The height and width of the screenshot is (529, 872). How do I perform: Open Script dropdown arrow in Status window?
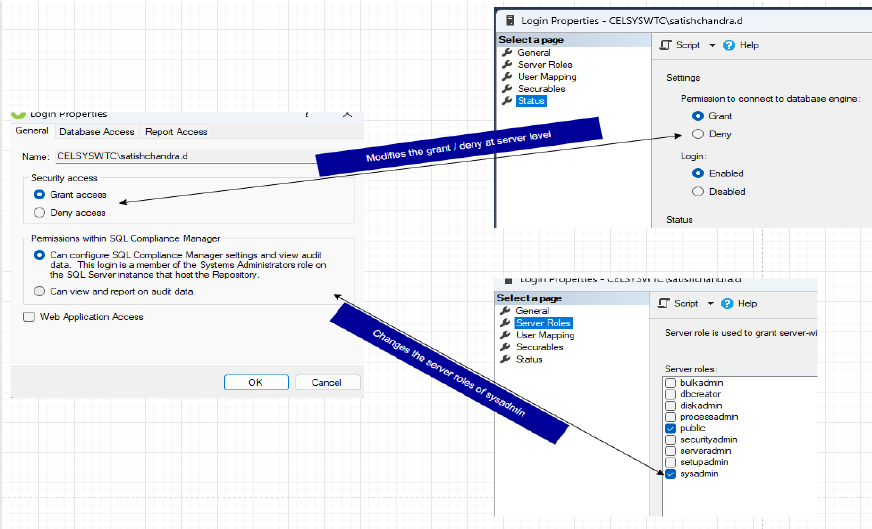712,46
